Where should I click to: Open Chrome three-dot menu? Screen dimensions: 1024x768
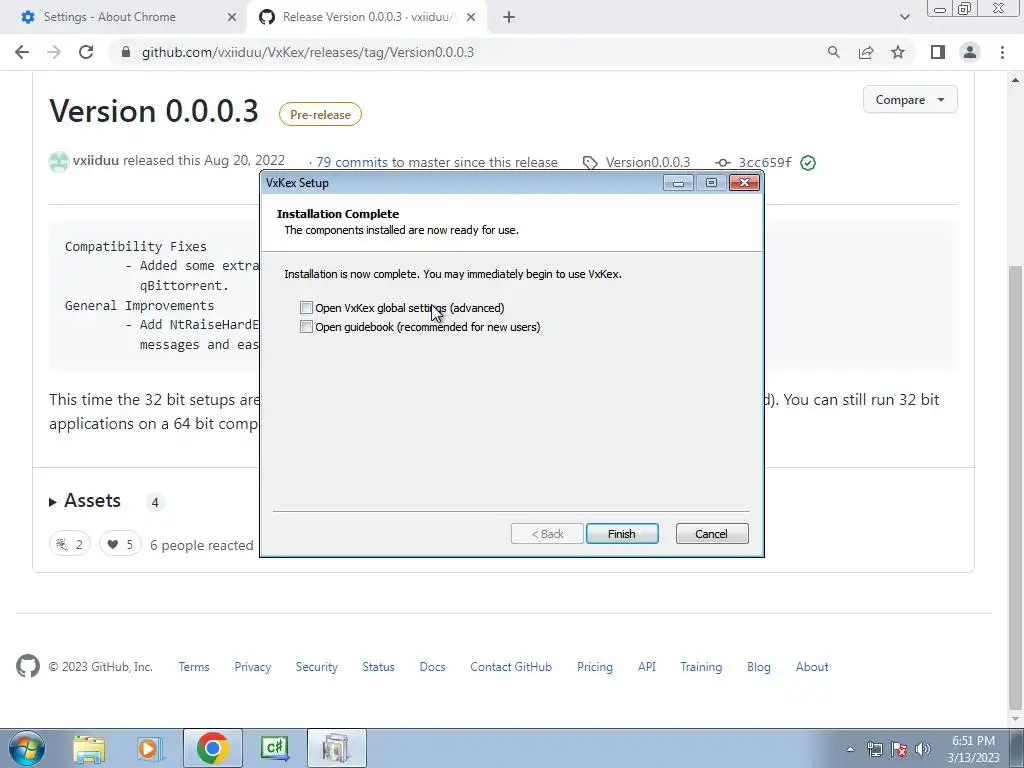pos(1002,52)
